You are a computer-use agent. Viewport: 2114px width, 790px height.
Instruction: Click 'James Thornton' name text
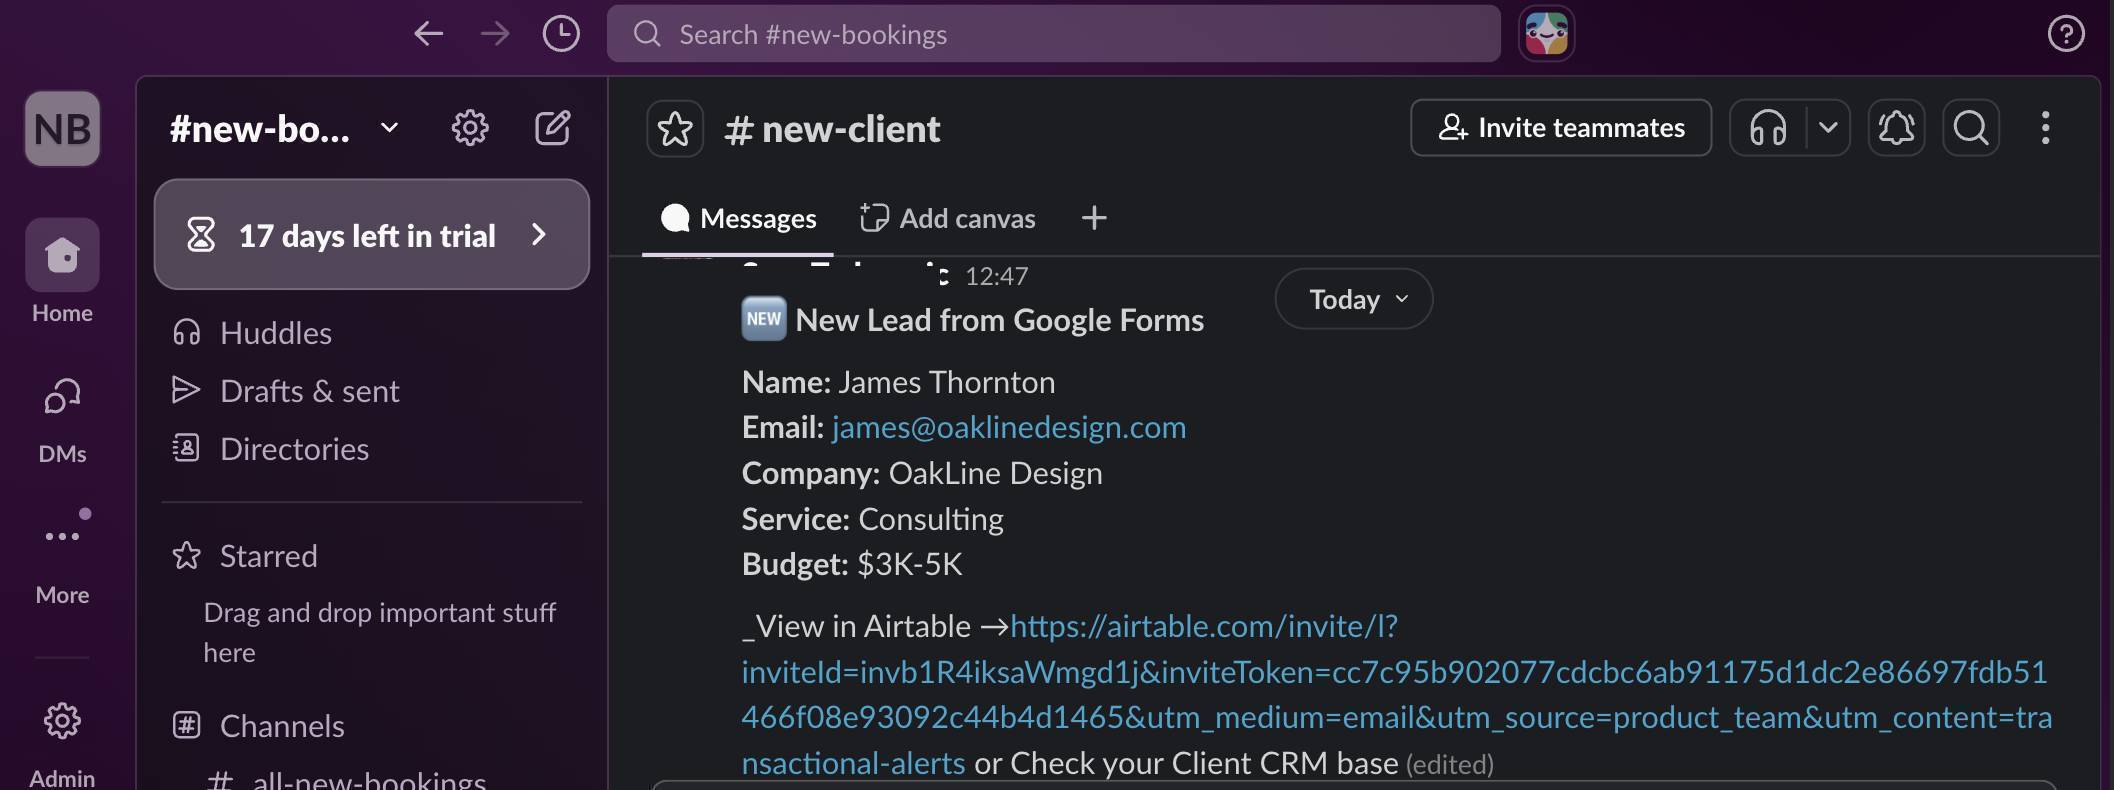pos(946,382)
